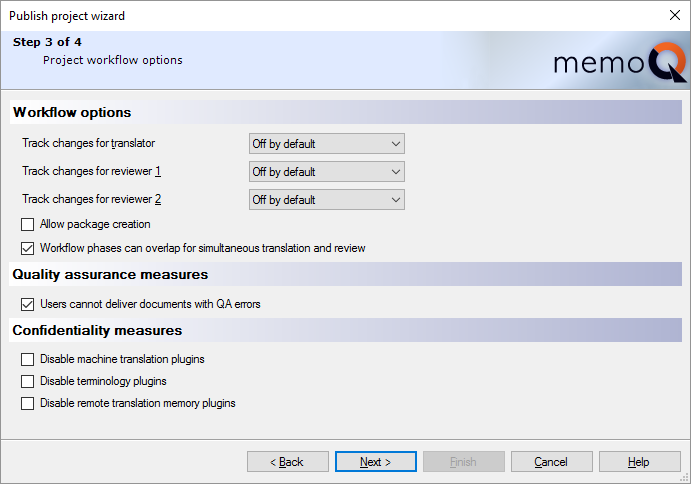Click the grayed-out Finish button
This screenshot has width=691, height=484.
pyautogui.click(x=463, y=462)
